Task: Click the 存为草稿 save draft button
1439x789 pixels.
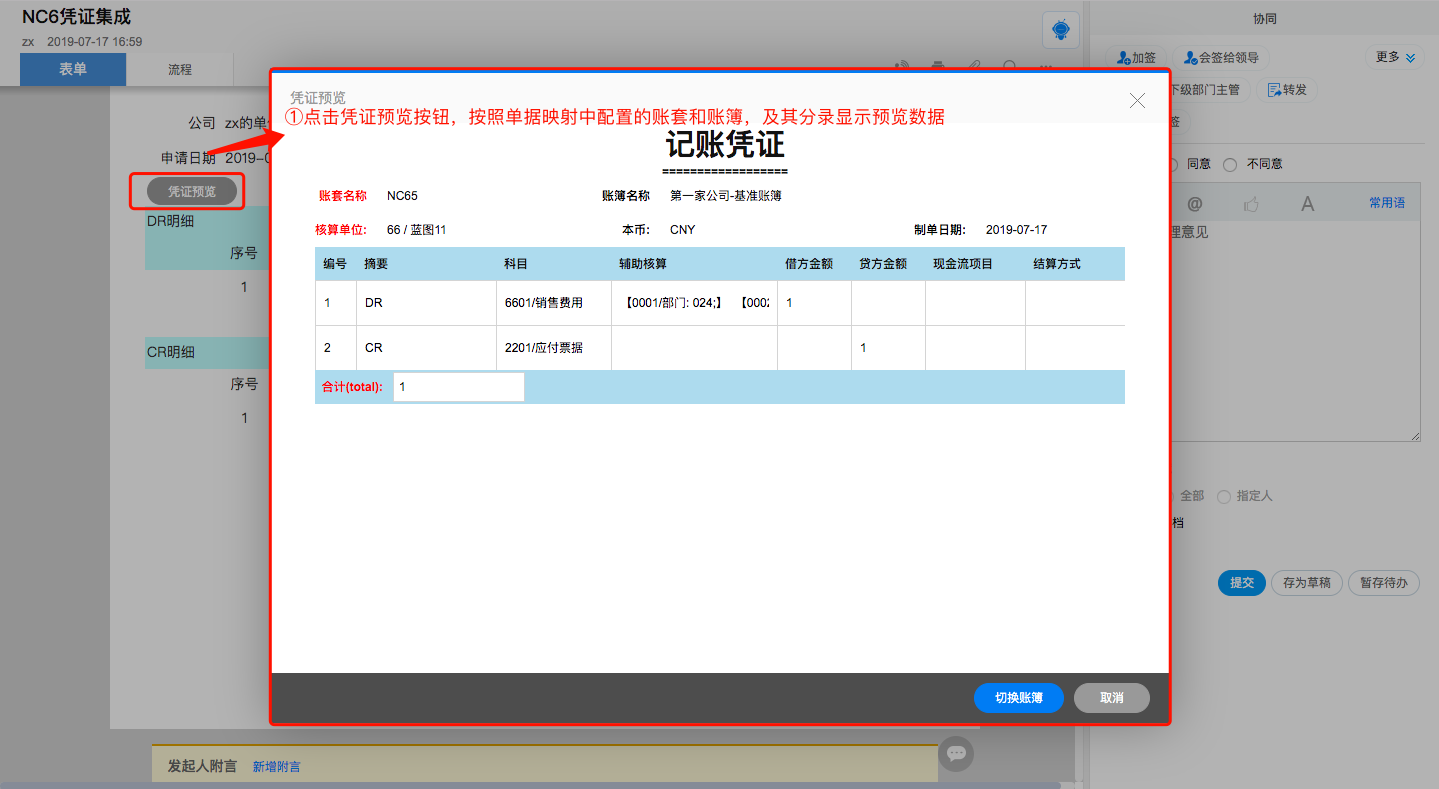Action: [1306, 583]
